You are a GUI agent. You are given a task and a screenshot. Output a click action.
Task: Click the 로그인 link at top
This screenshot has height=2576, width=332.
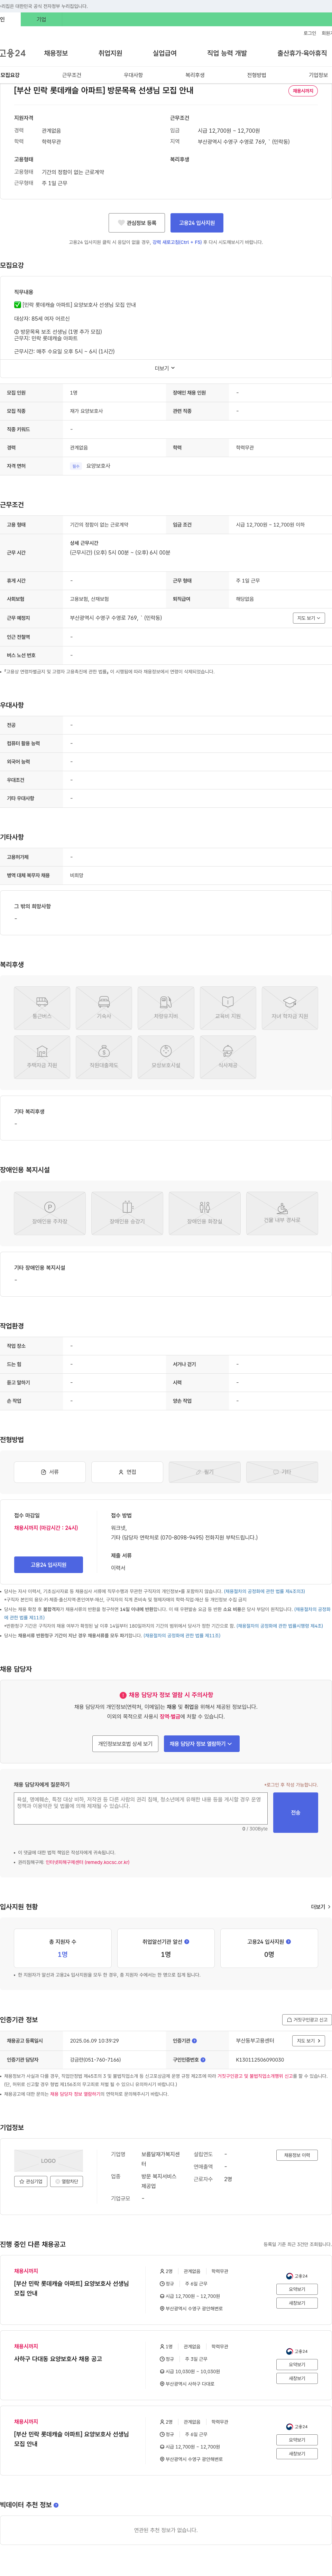(x=310, y=33)
